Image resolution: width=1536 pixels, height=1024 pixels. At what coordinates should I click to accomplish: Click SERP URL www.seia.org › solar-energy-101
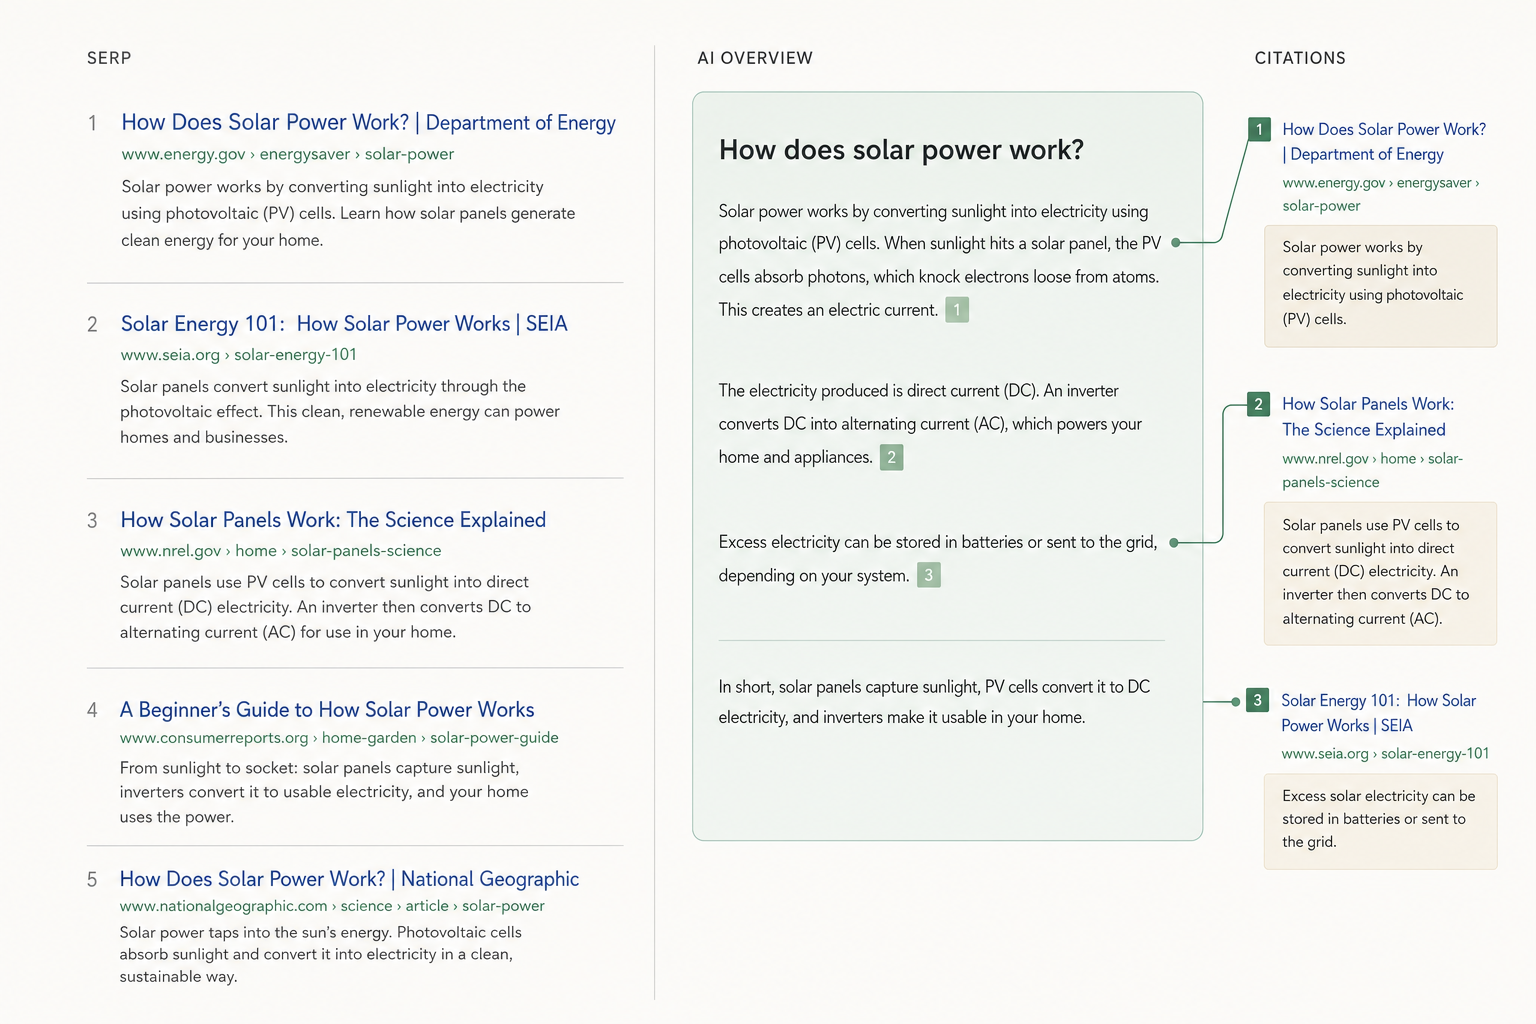pyautogui.click(x=238, y=355)
